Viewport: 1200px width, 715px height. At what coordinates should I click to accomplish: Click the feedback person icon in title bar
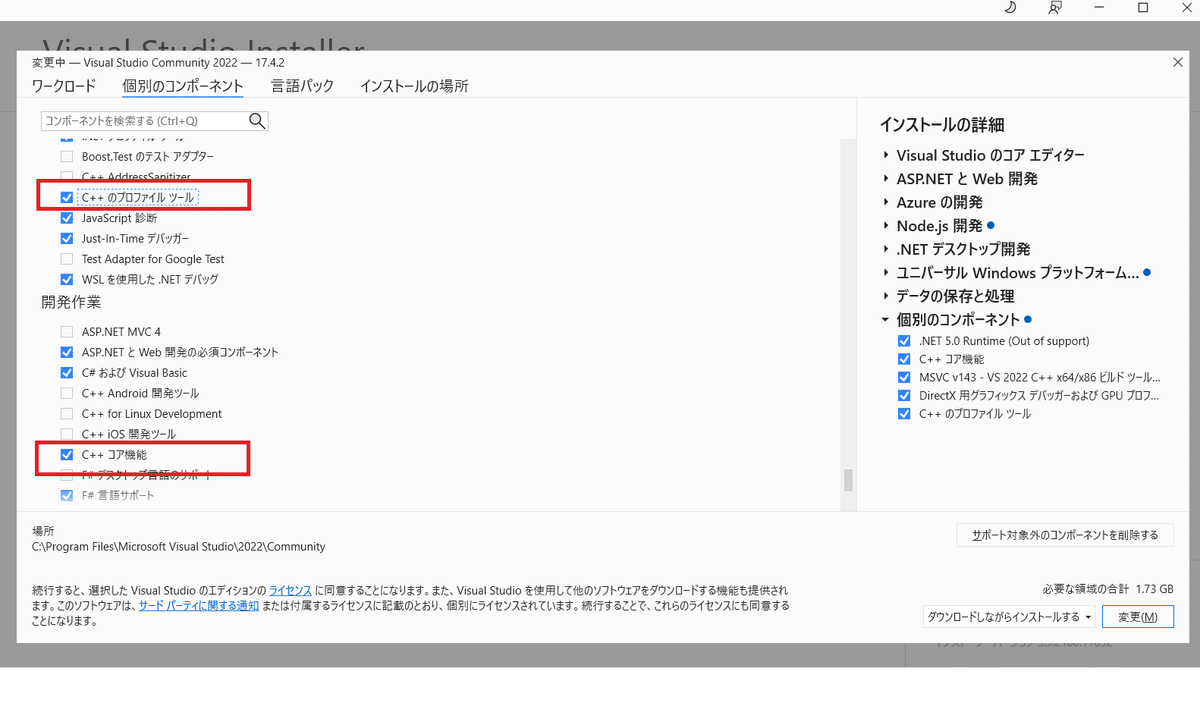point(1055,8)
